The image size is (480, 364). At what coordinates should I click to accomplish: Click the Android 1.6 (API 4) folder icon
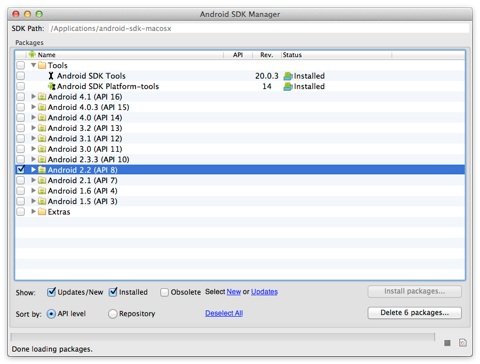pyautogui.click(x=42, y=191)
